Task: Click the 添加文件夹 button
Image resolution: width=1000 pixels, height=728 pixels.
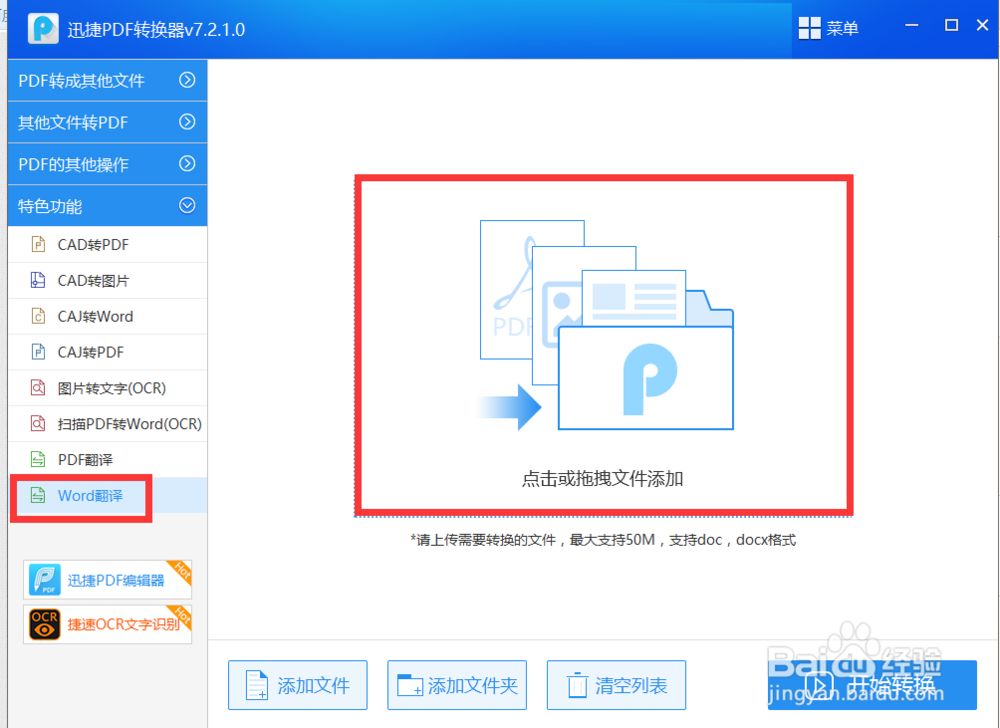Action: 457,685
